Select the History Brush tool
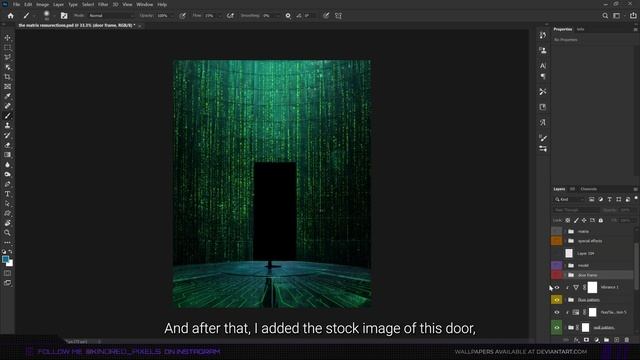Screen dimensions: 640x360 click(x=7, y=135)
